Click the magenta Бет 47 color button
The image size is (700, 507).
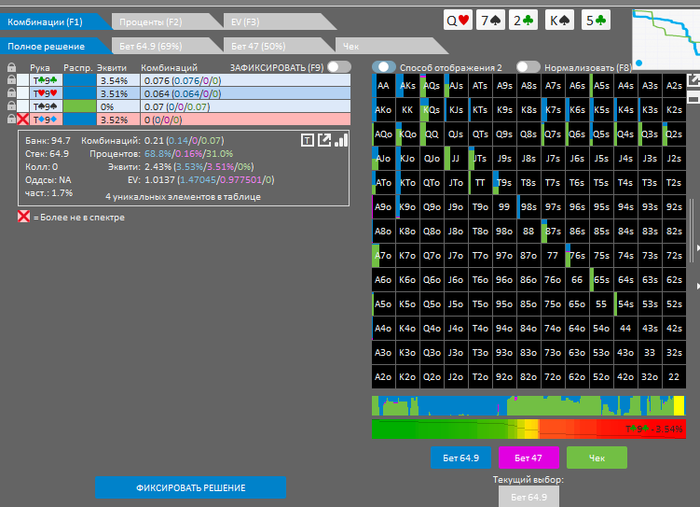529,458
